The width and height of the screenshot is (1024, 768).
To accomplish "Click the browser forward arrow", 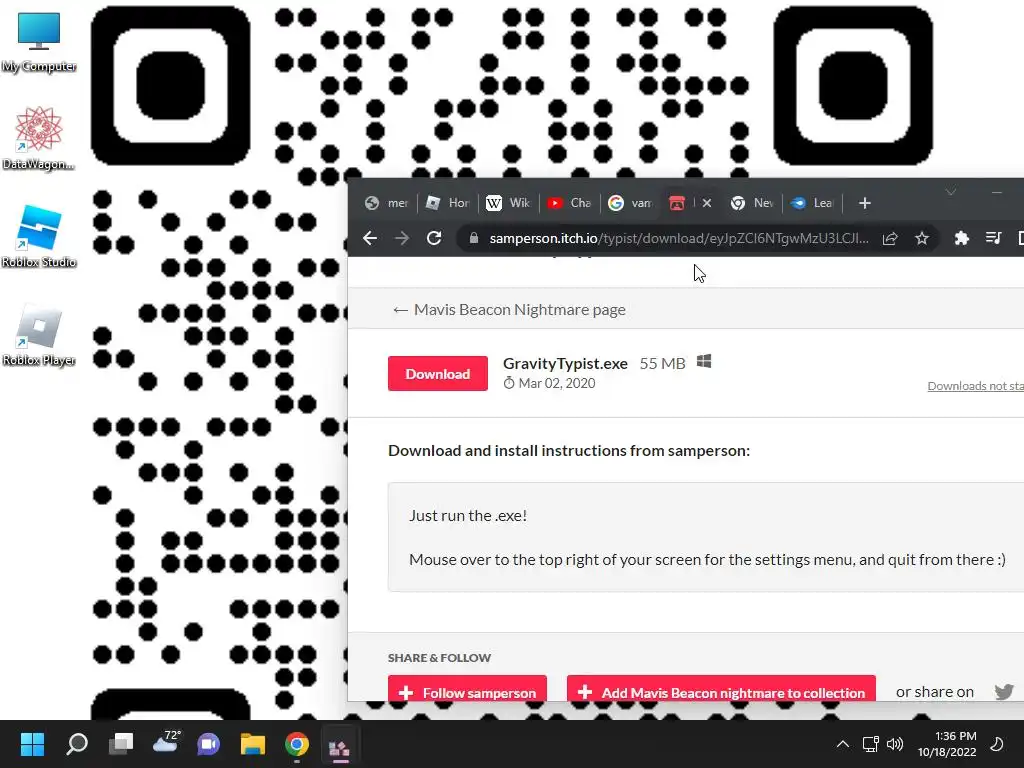I will click(x=402, y=238).
